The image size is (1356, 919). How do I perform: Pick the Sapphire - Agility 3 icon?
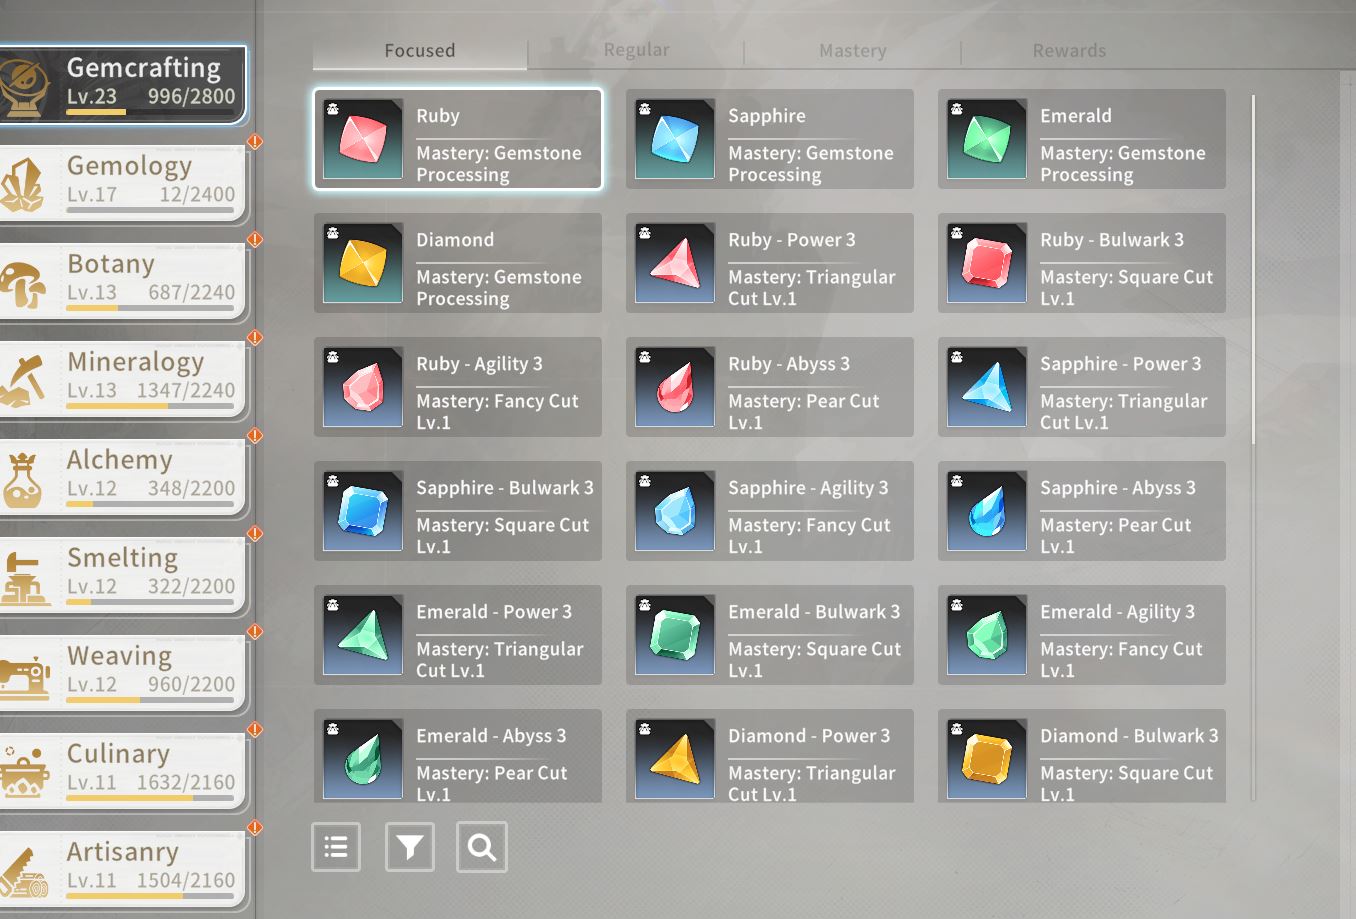pos(675,511)
